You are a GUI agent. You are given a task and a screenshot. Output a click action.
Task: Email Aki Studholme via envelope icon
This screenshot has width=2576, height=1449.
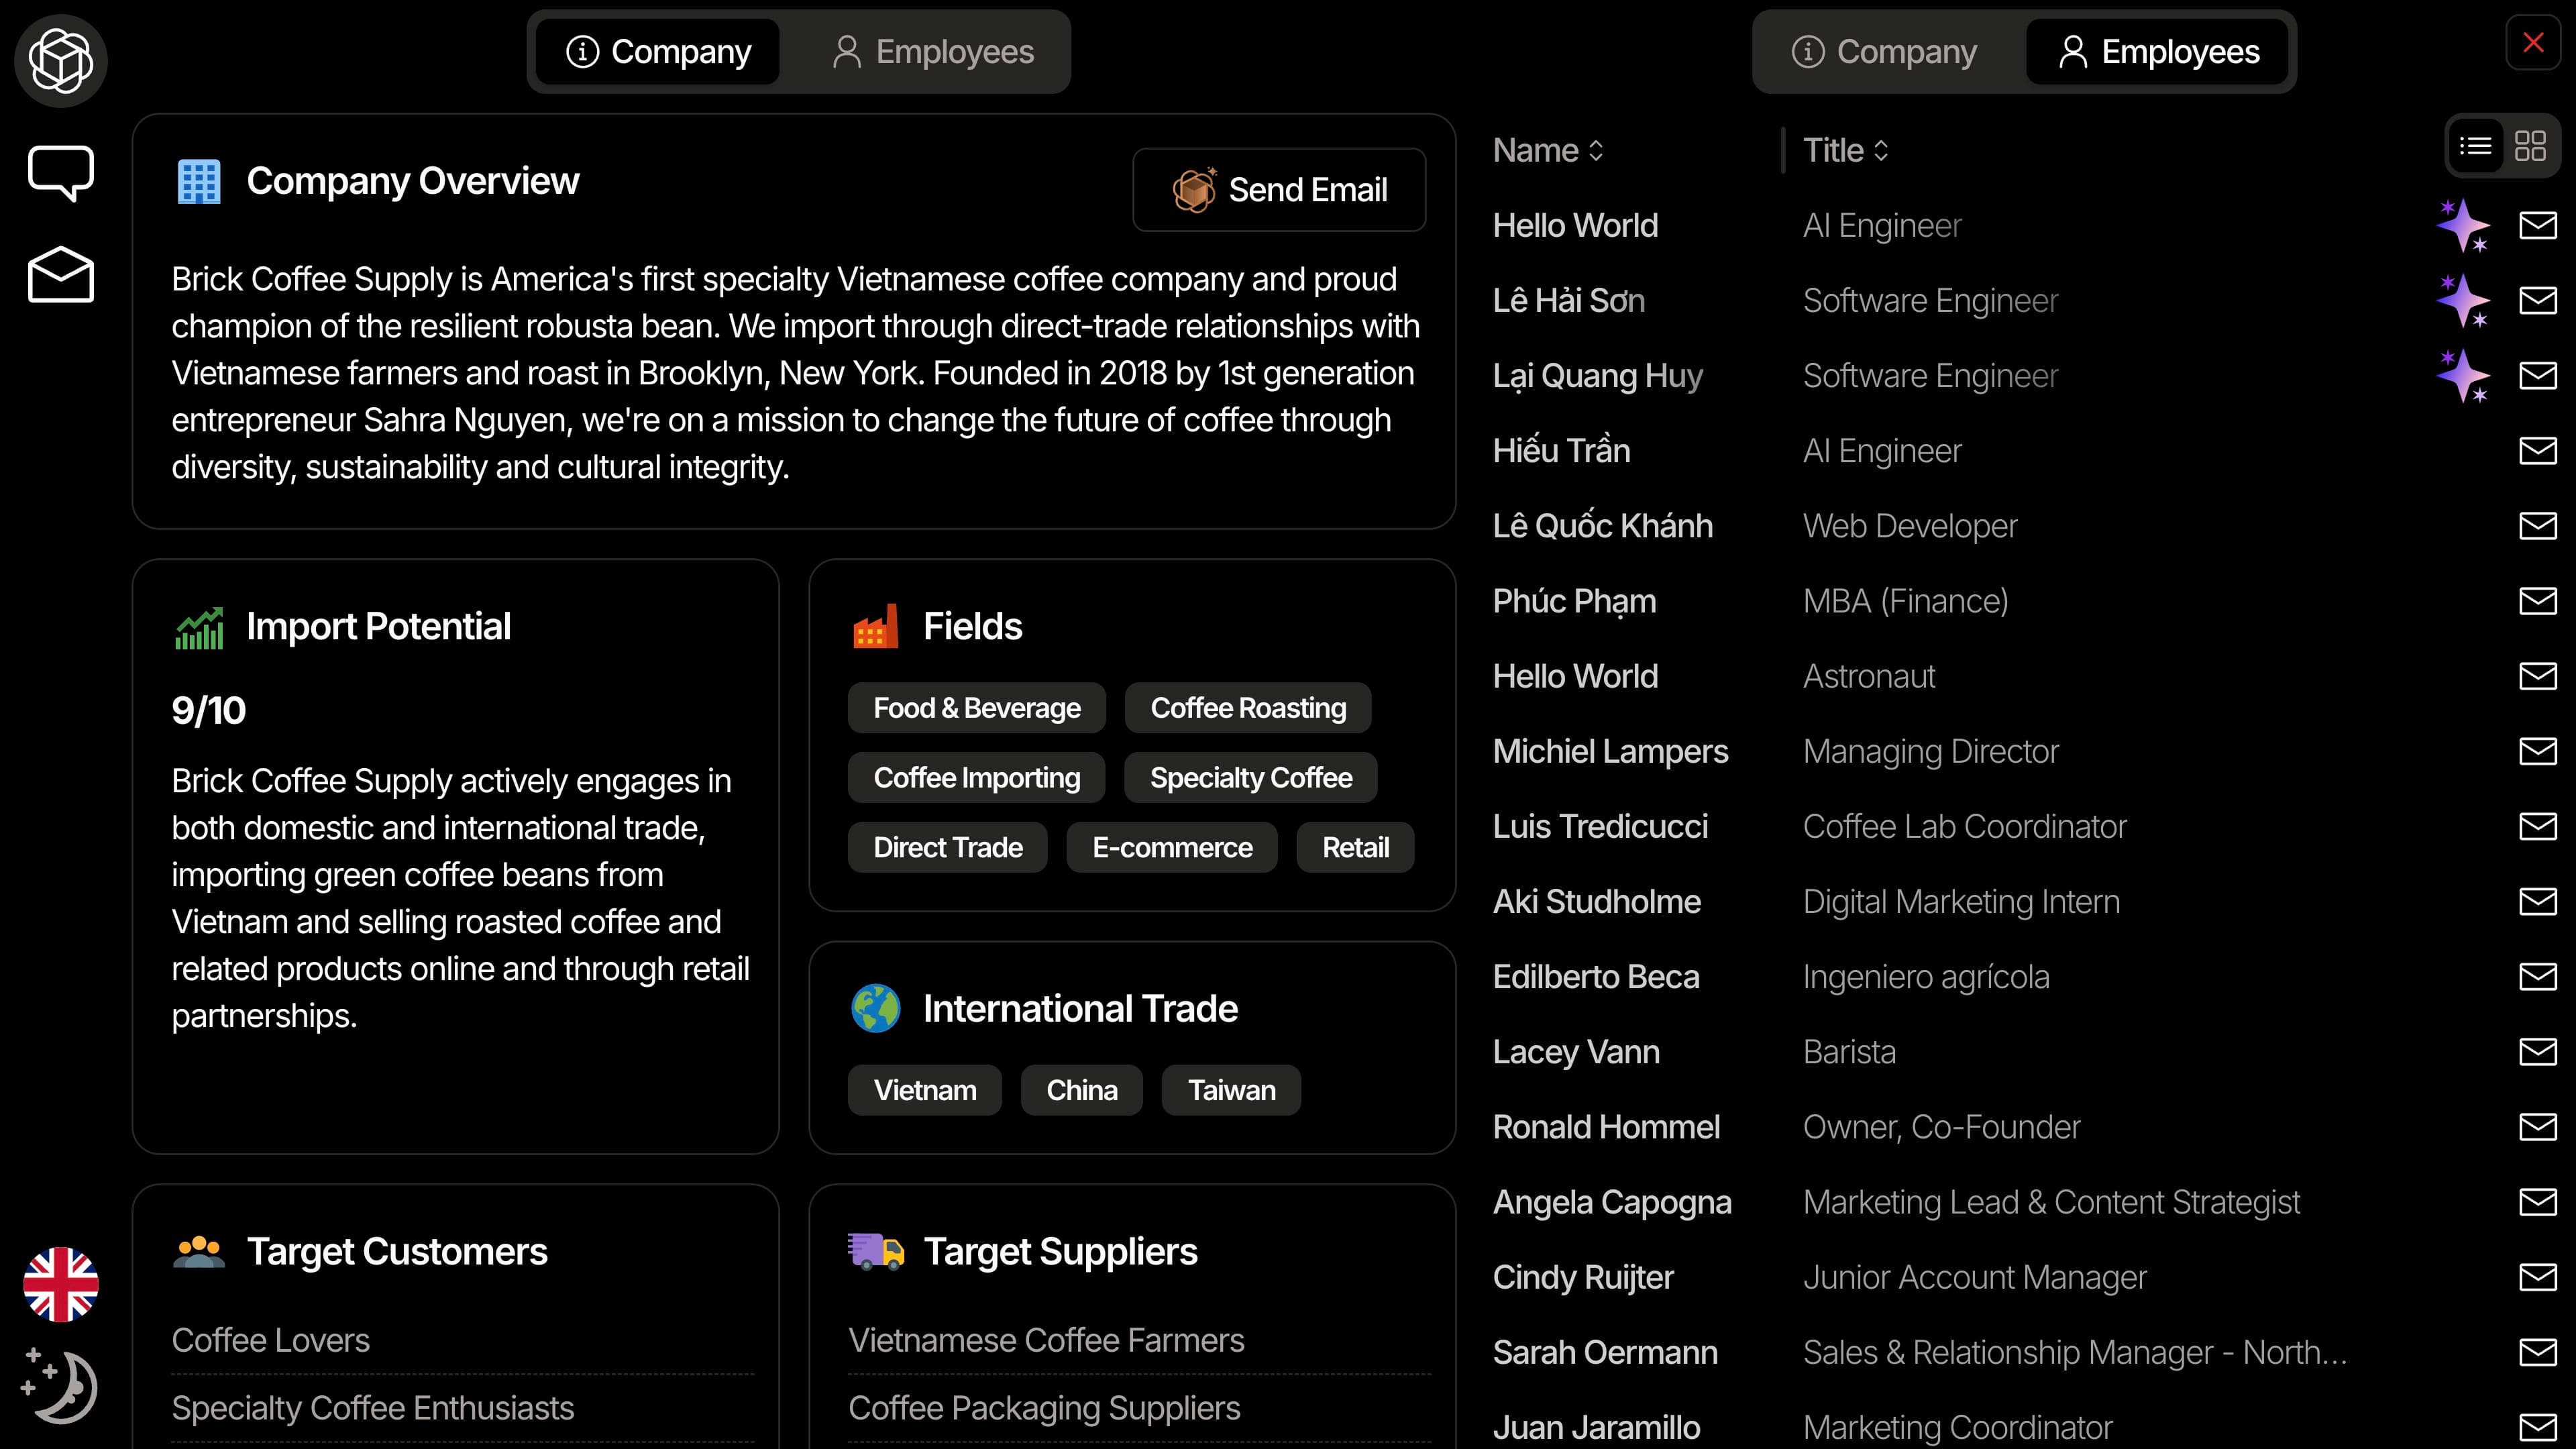(x=2537, y=901)
